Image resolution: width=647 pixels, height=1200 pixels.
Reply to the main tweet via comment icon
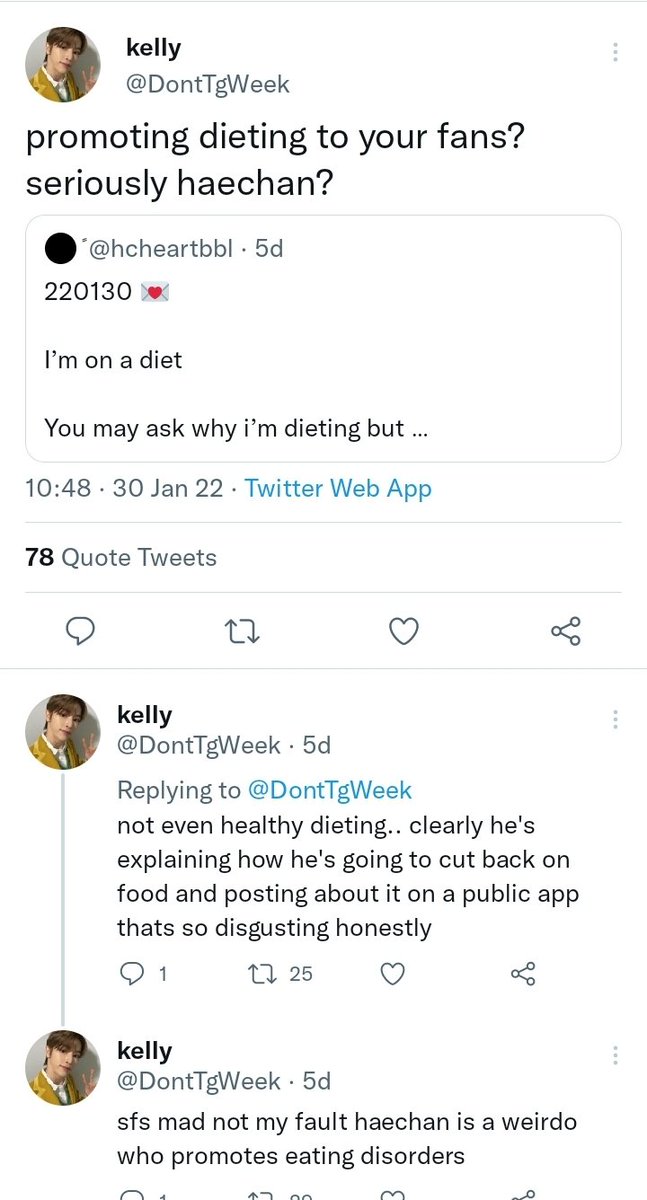tap(82, 632)
